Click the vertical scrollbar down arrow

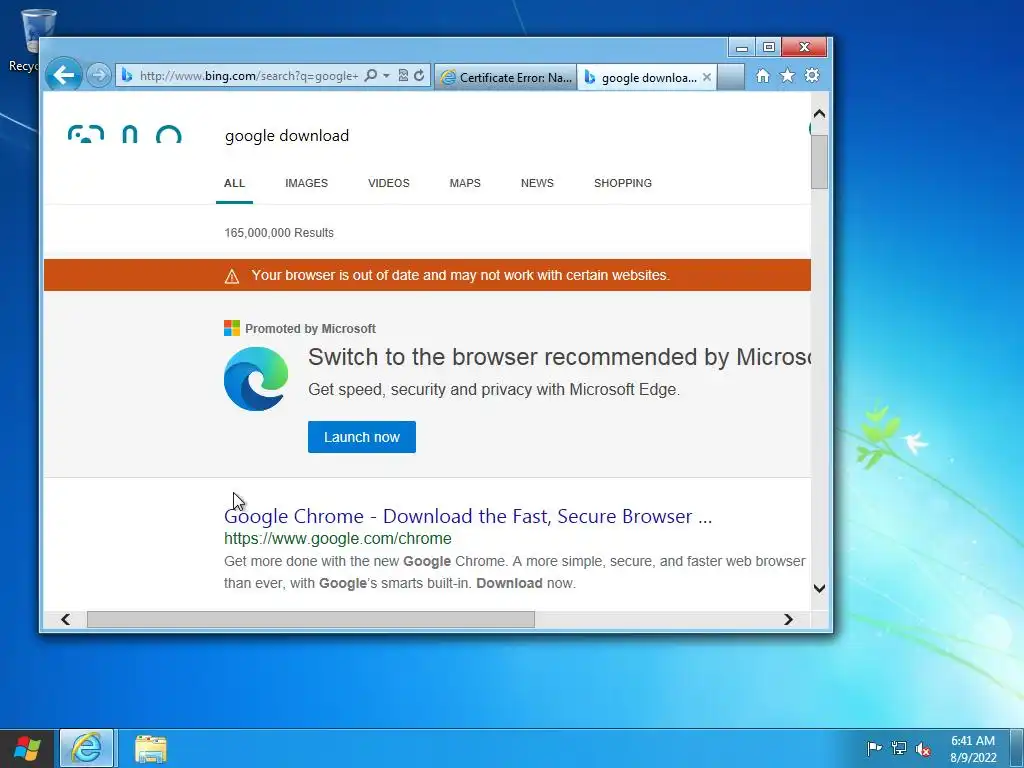pyautogui.click(x=820, y=588)
